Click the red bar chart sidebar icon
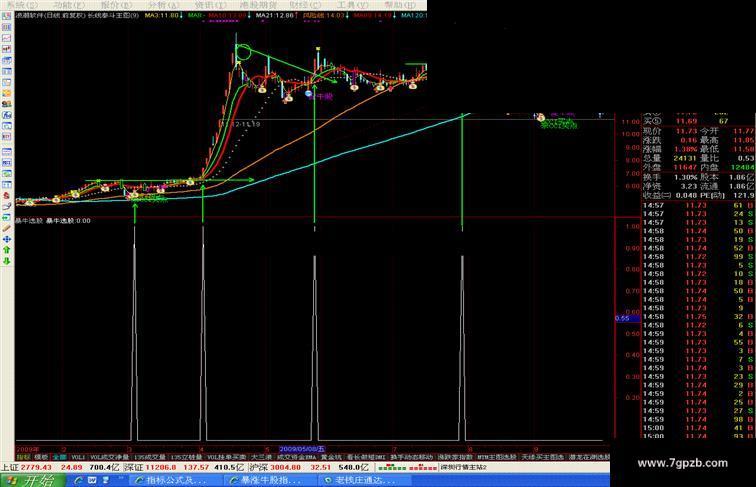Screen dimensions: 756x487 pos(6,49)
